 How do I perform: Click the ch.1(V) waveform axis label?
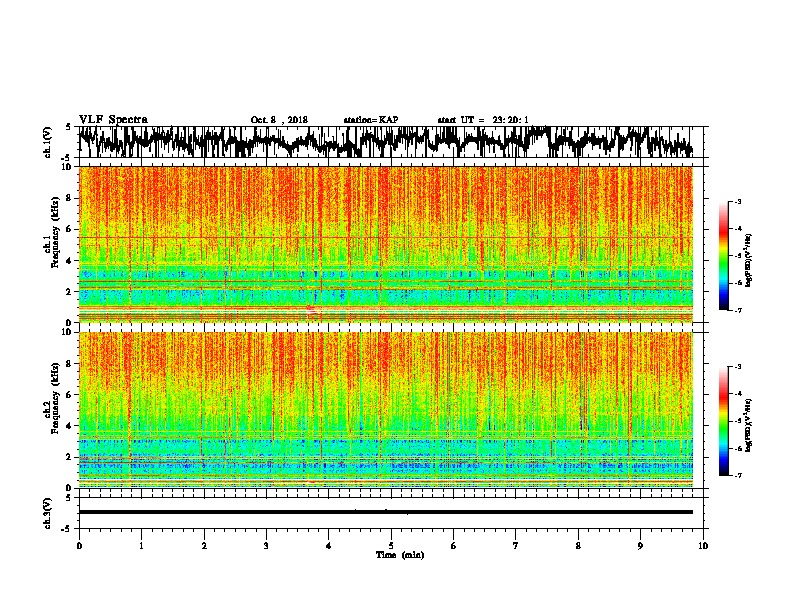click(48, 142)
